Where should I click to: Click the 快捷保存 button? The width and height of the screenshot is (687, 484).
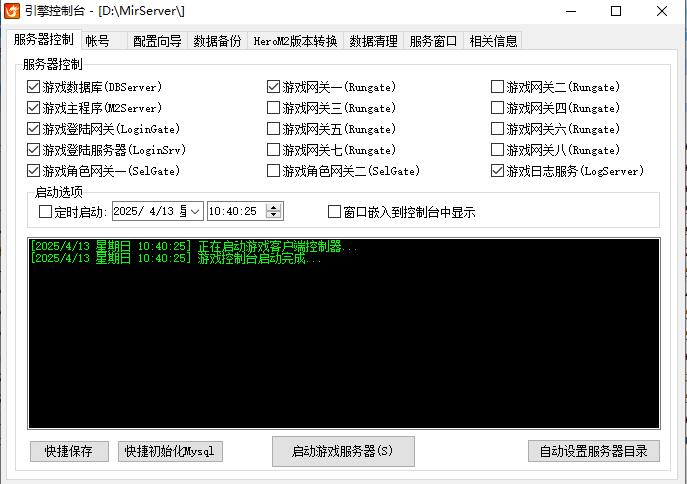pos(69,451)
